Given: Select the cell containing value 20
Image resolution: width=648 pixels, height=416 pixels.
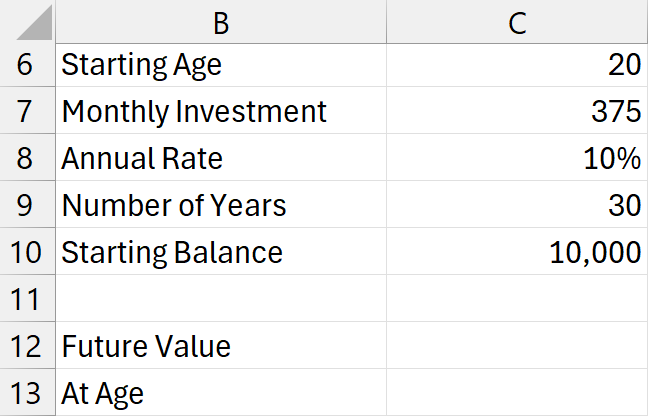Looking at the screenshot, I should tap(517, 66).
